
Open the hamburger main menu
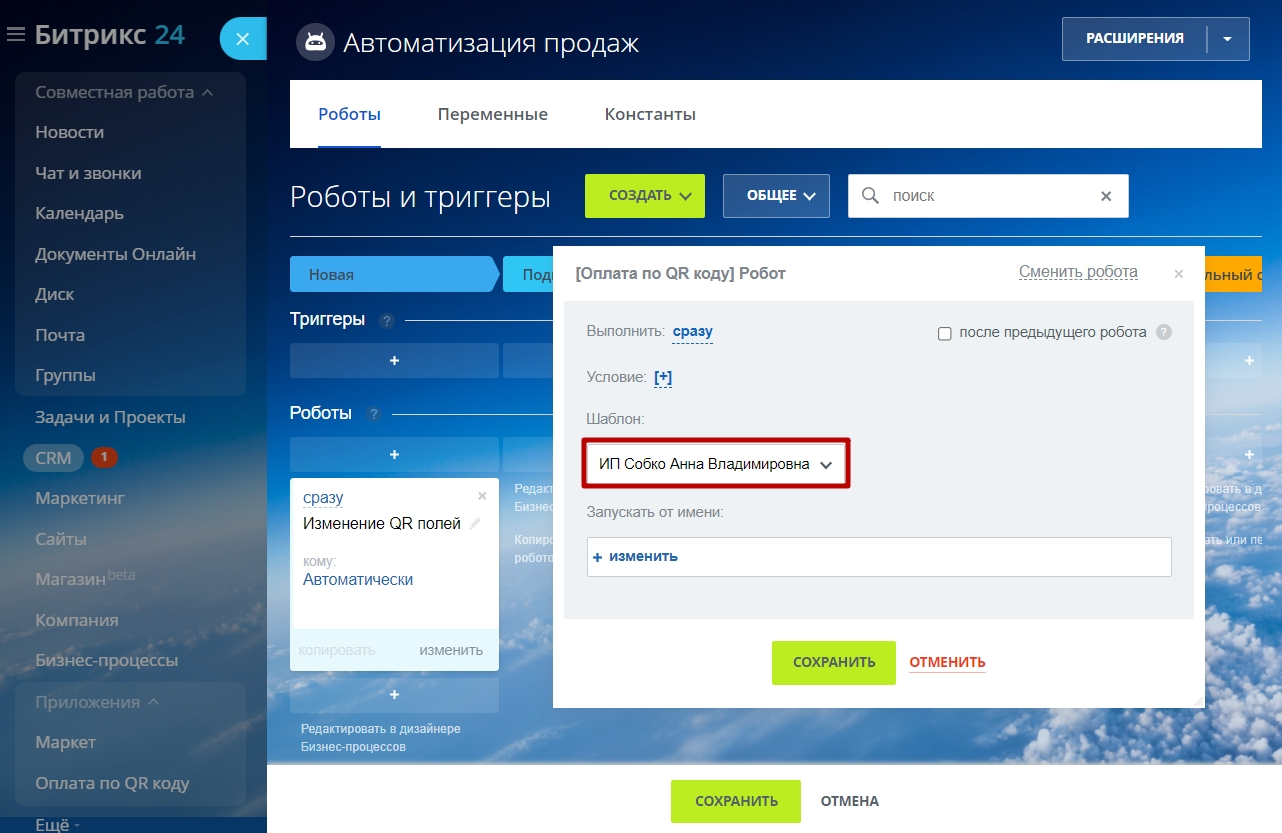click(15, 35)
